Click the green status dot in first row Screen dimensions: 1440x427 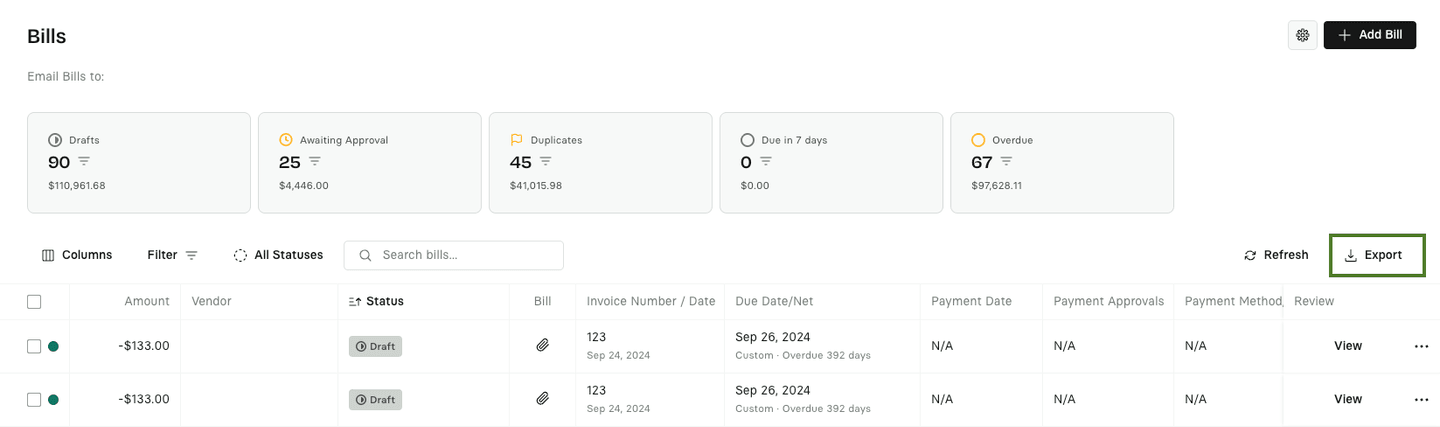53,346
